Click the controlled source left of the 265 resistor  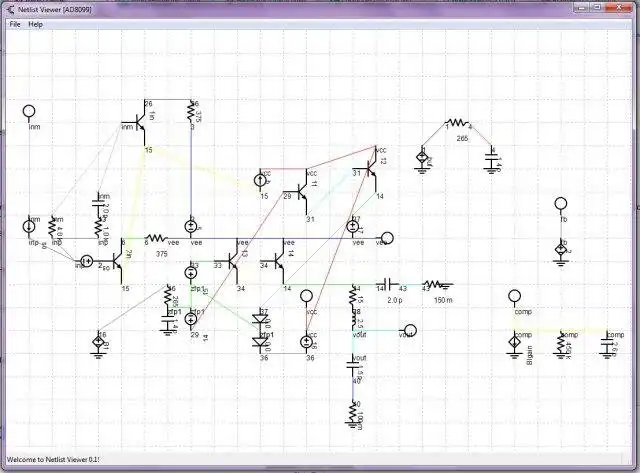422,158
